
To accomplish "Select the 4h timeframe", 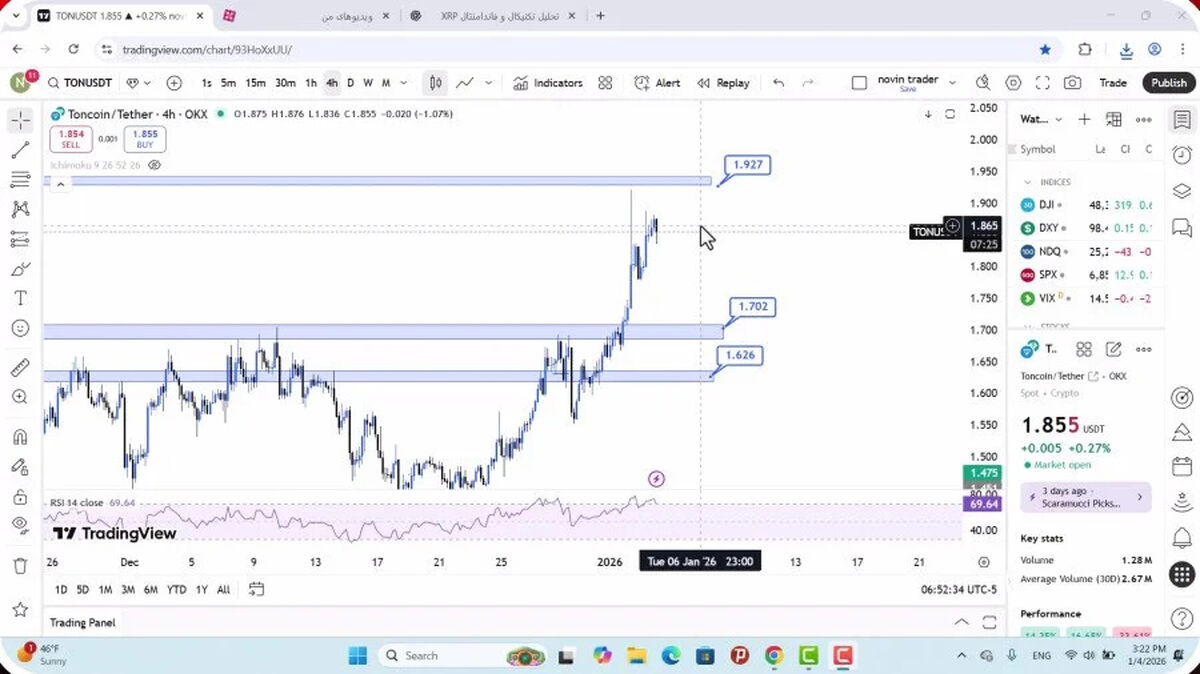I will coord(332,83).
